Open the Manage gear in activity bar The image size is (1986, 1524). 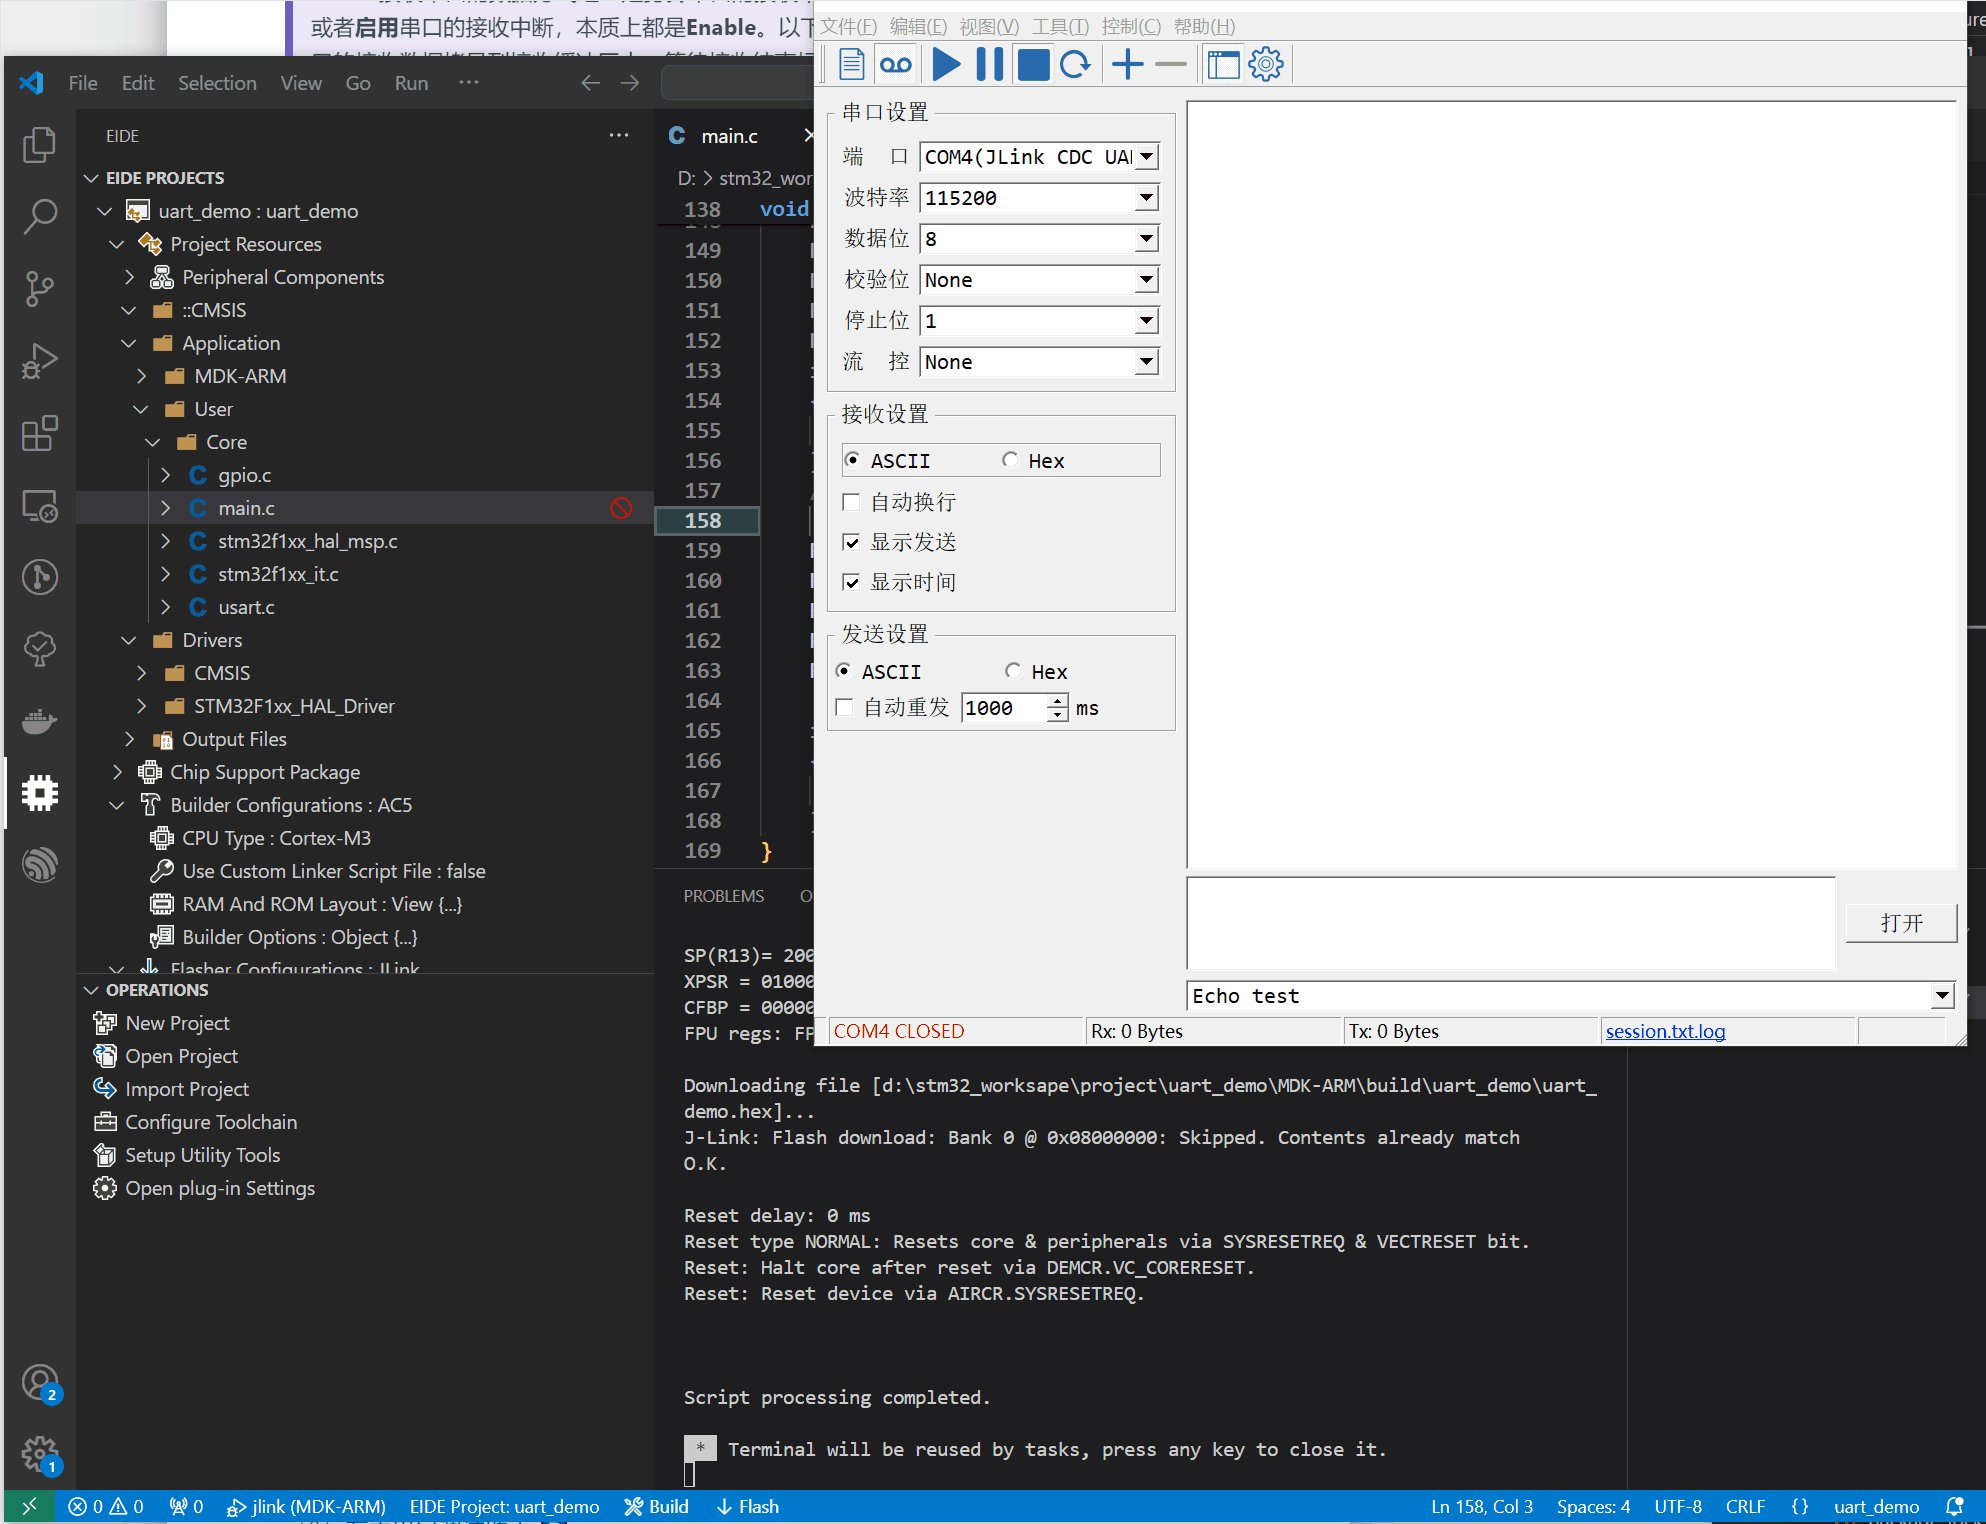tap(40, 1455)
